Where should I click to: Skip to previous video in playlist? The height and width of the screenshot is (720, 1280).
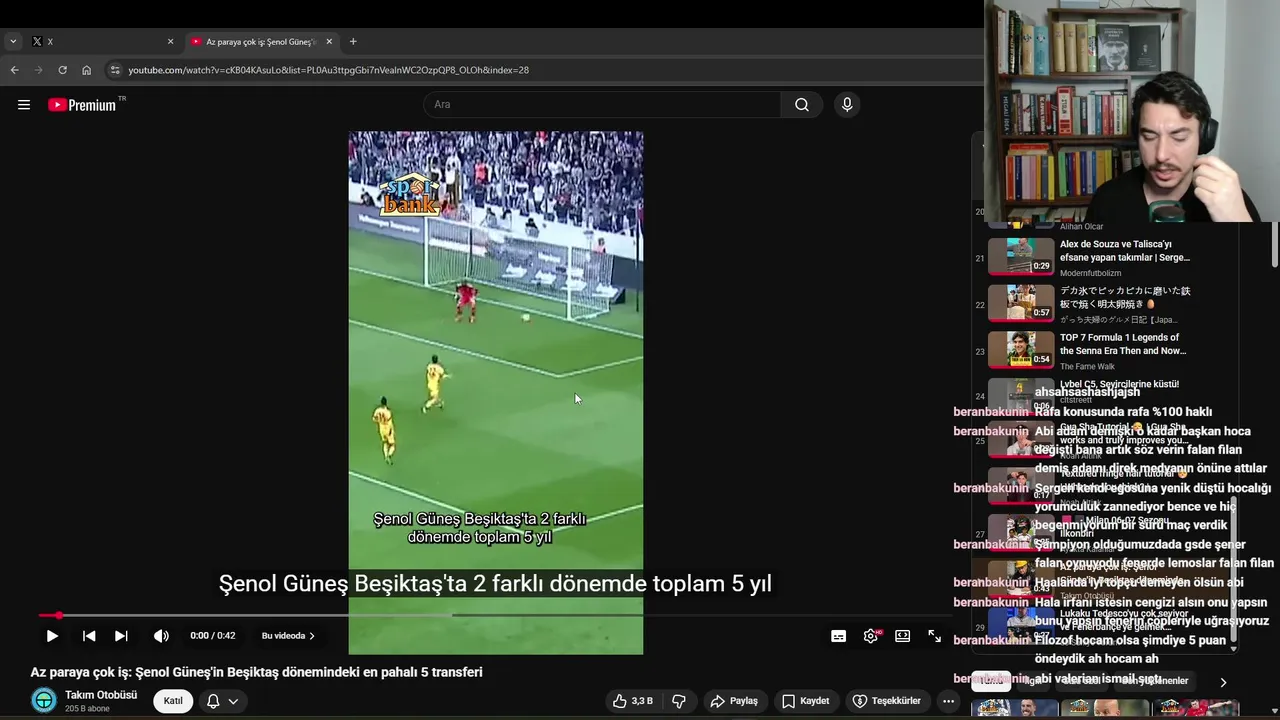[x=89, y=636]
